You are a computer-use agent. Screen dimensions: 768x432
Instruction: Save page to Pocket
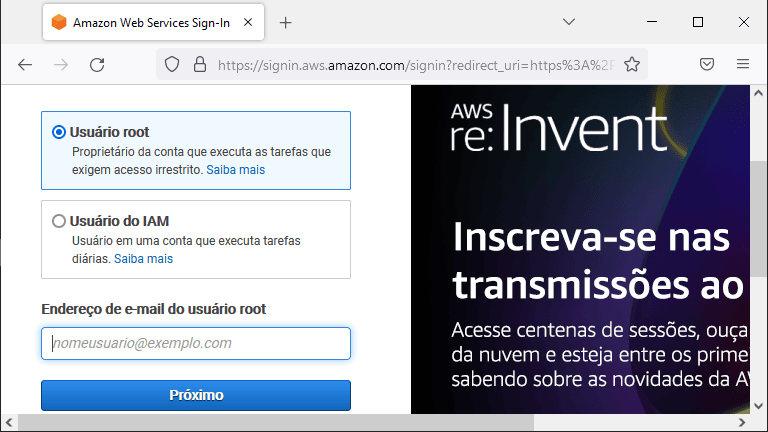click(x=707, y=64)
